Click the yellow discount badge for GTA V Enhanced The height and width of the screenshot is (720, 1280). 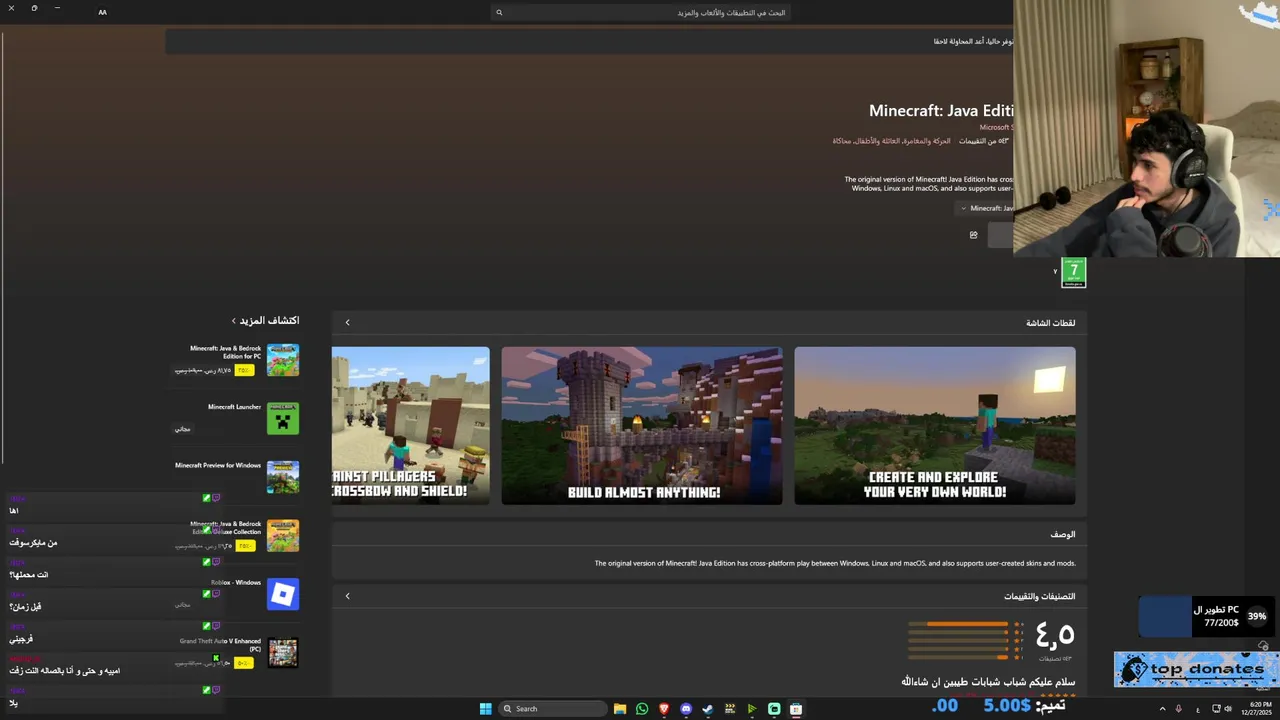pos(244,663)
